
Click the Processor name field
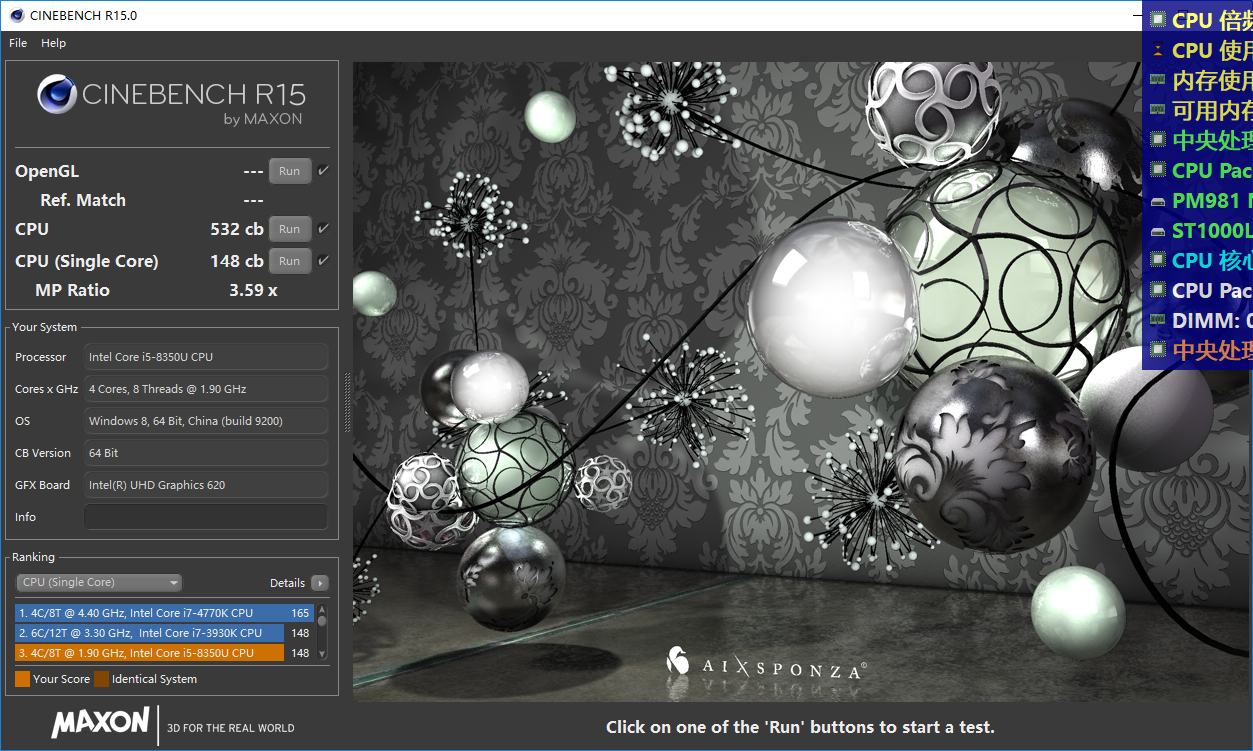tap(206, 357)
